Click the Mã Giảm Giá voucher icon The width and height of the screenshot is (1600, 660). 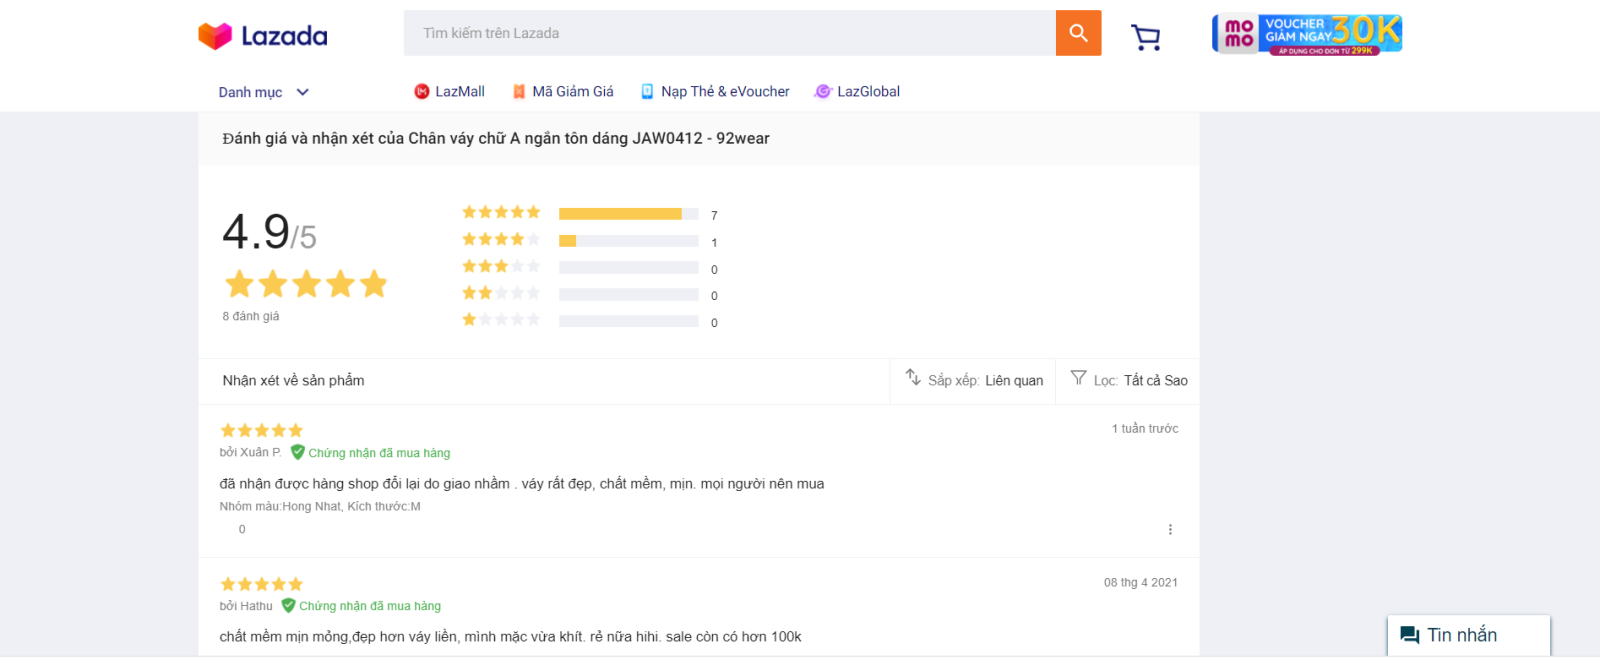519,92
